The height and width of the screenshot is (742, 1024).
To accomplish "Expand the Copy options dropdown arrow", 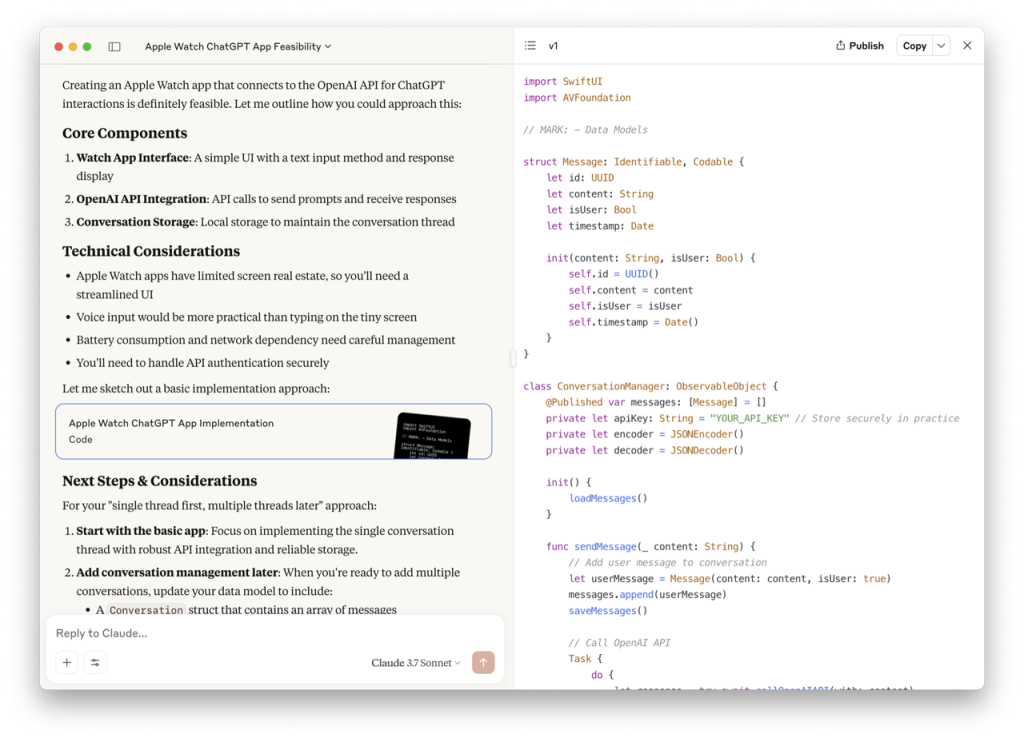I will 941,46.
